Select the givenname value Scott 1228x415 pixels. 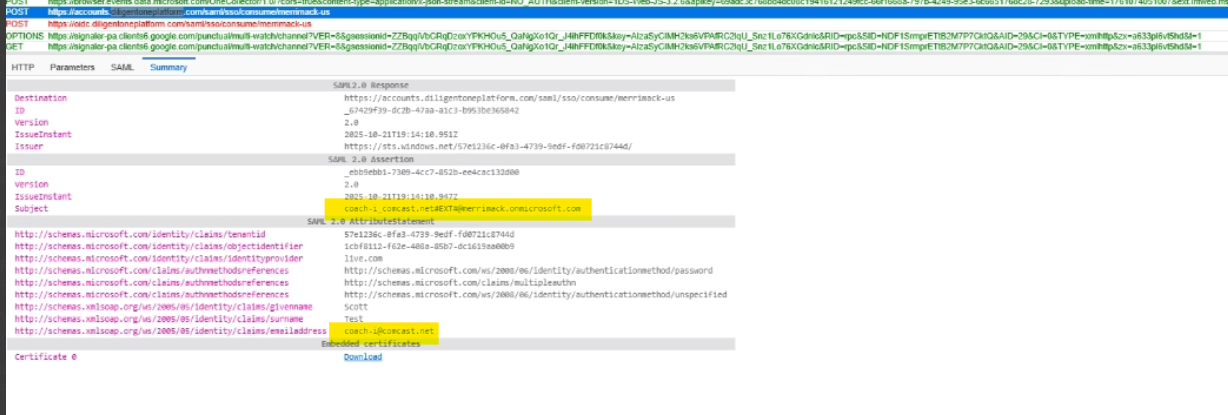tap(356, 306)
